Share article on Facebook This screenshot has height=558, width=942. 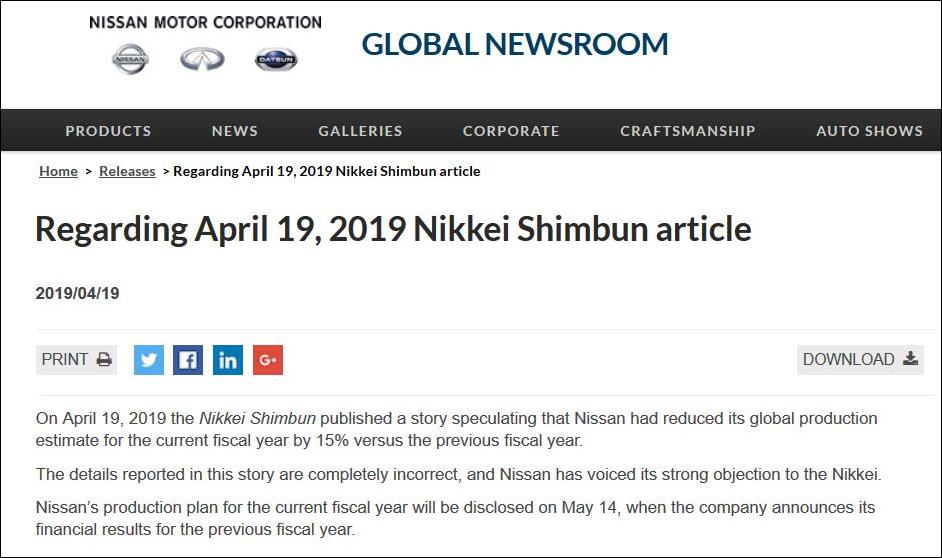[188, 360]
